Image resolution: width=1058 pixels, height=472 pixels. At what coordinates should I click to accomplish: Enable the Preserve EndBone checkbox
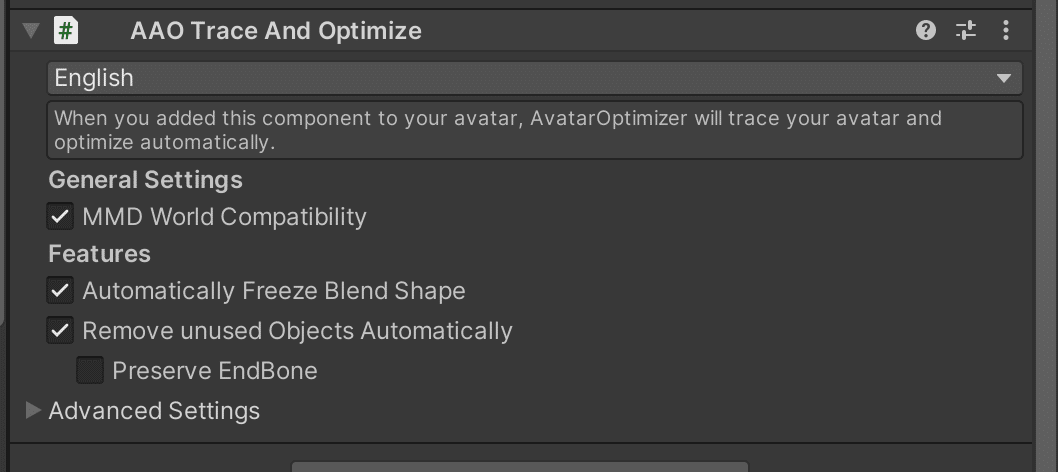(91, 371)
